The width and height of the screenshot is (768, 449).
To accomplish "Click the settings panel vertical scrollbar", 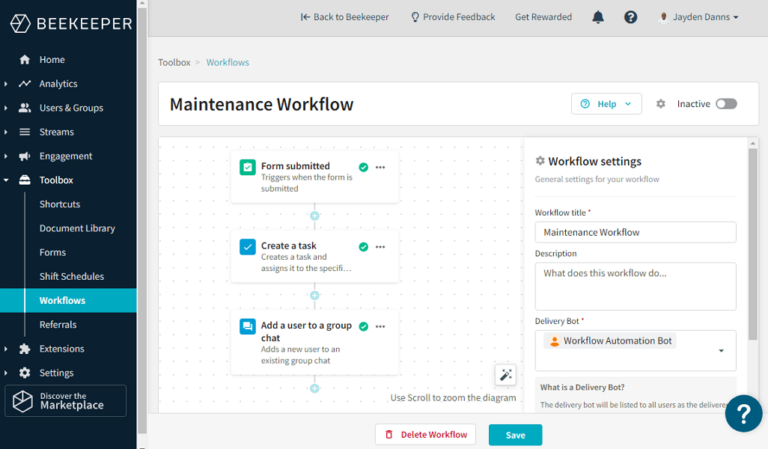I will tap(753, 244).
